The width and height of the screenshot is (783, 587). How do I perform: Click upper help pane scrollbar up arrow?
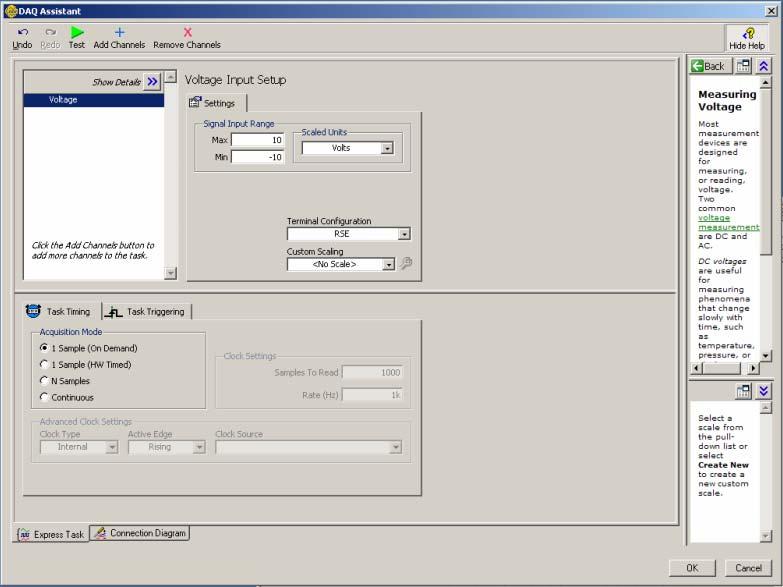tap(766, 83)
